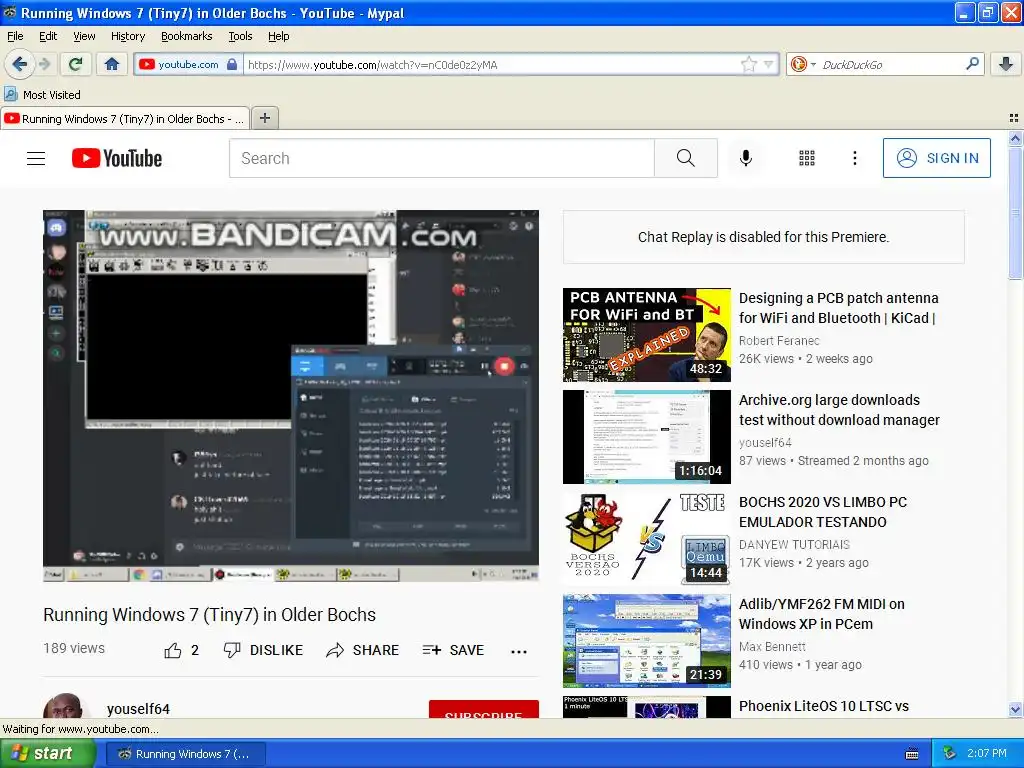Click the video player to play
The height and width of the screenshot is (768, 1024).
(x=291, y=396)
